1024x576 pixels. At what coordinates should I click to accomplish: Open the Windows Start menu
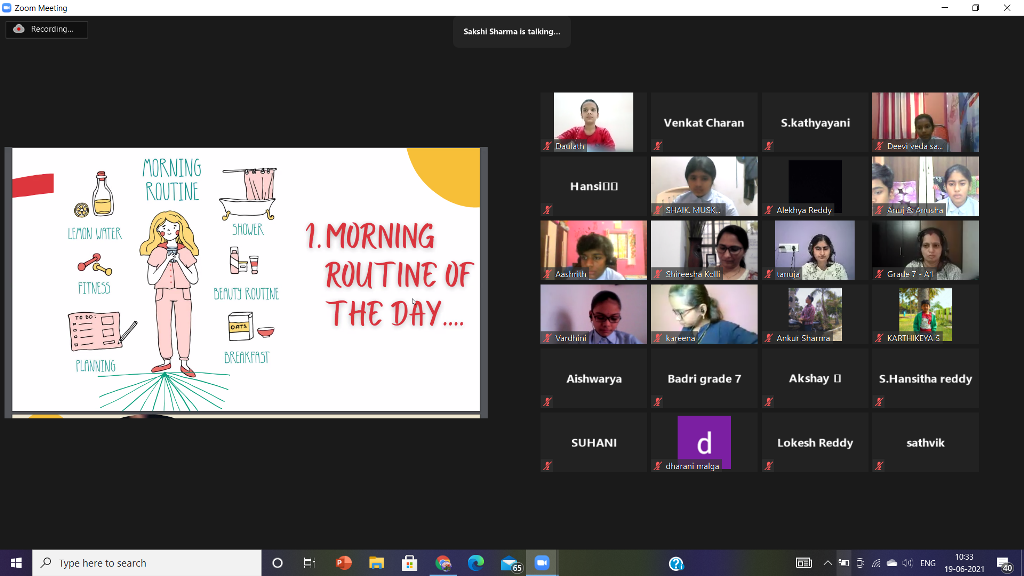pos(16,563)
